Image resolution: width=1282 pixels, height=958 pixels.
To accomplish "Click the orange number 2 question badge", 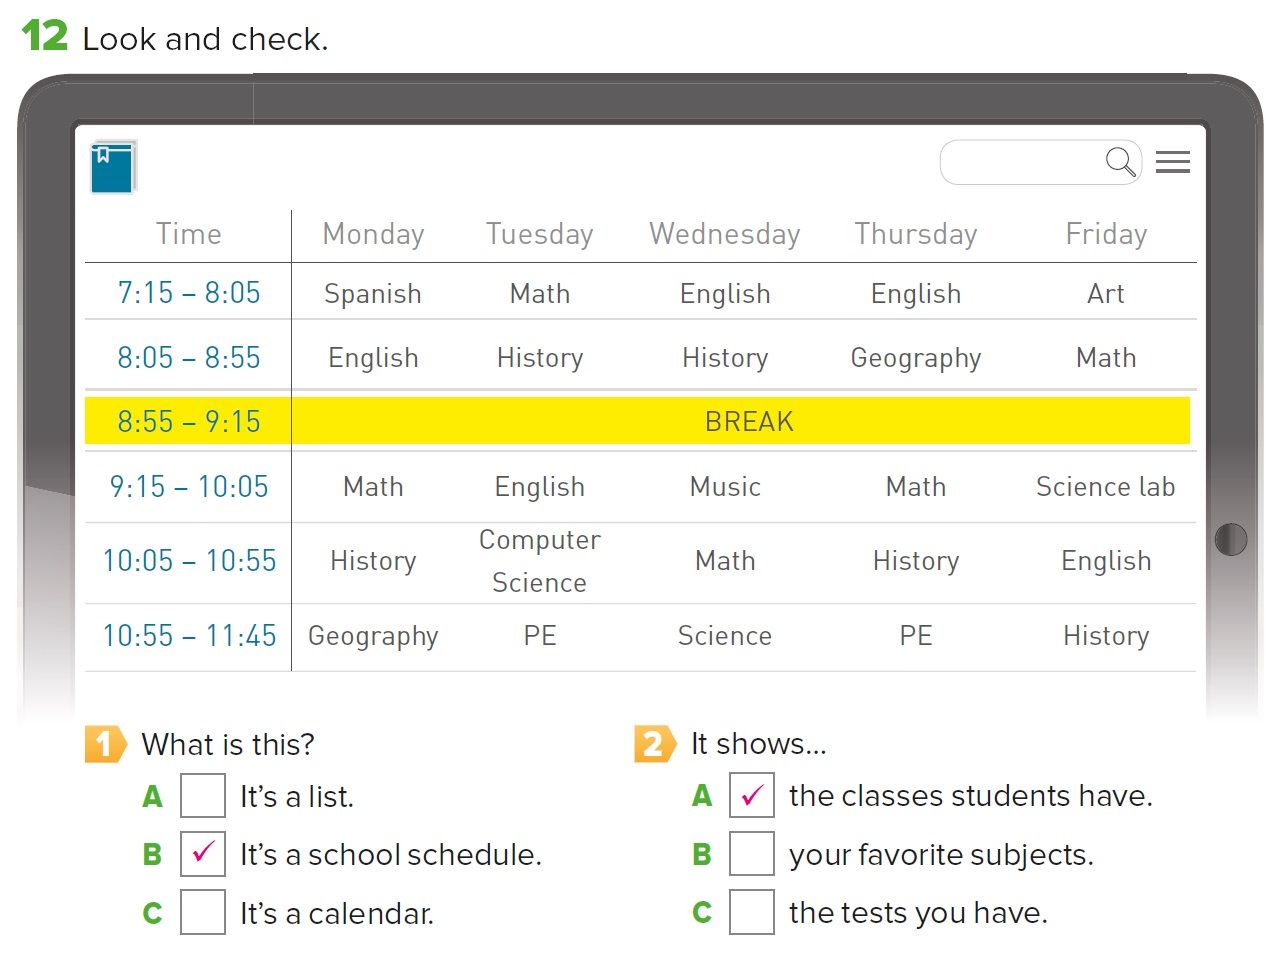I will (653, 744).
